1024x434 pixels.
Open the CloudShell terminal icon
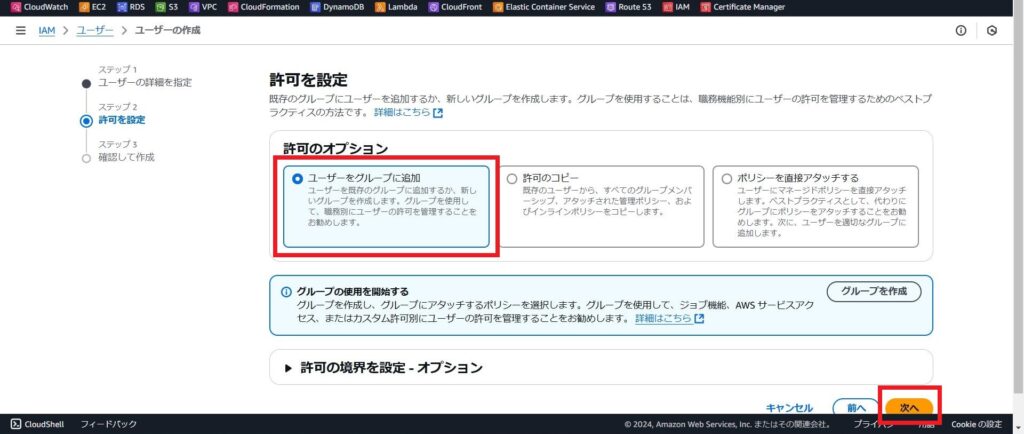[x=16, y=424]
